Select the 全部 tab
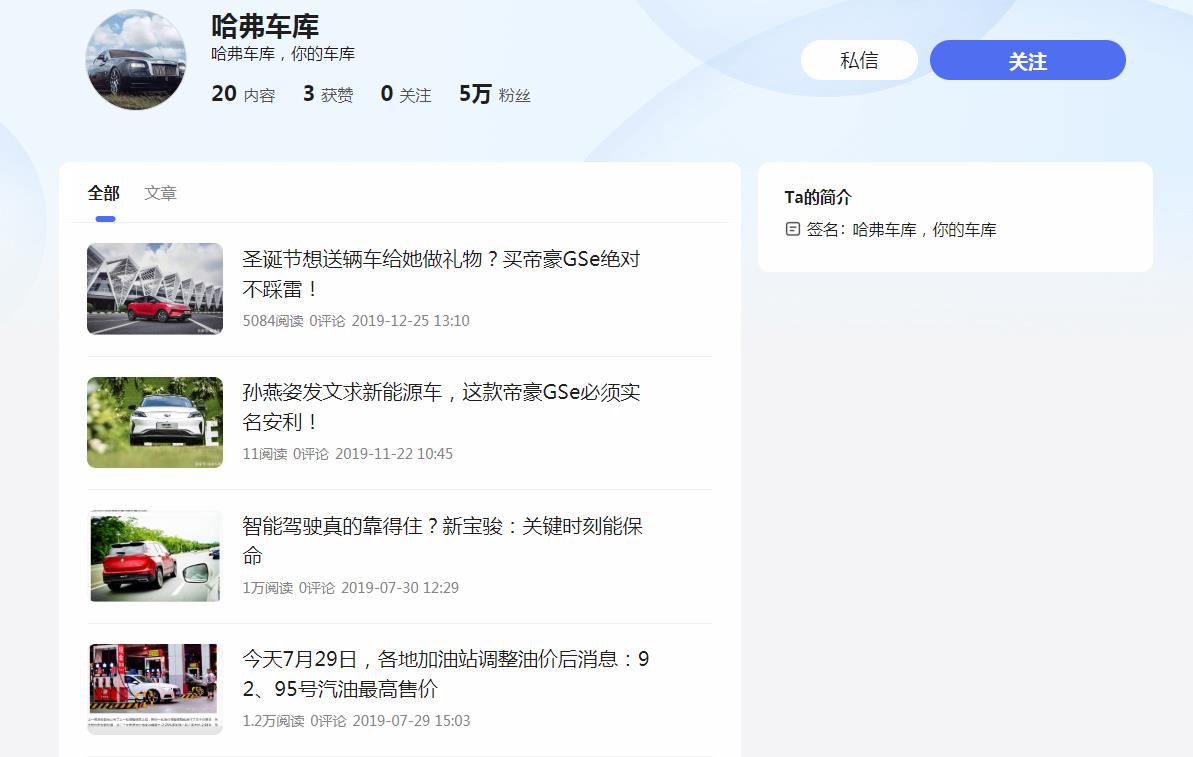The height and width of the screenshot is (757, 1193). click(x=103, y=193)
